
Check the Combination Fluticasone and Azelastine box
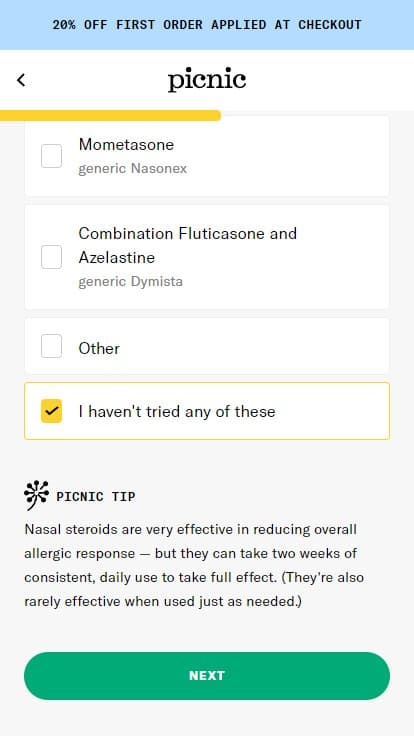[x=51, y=257]
